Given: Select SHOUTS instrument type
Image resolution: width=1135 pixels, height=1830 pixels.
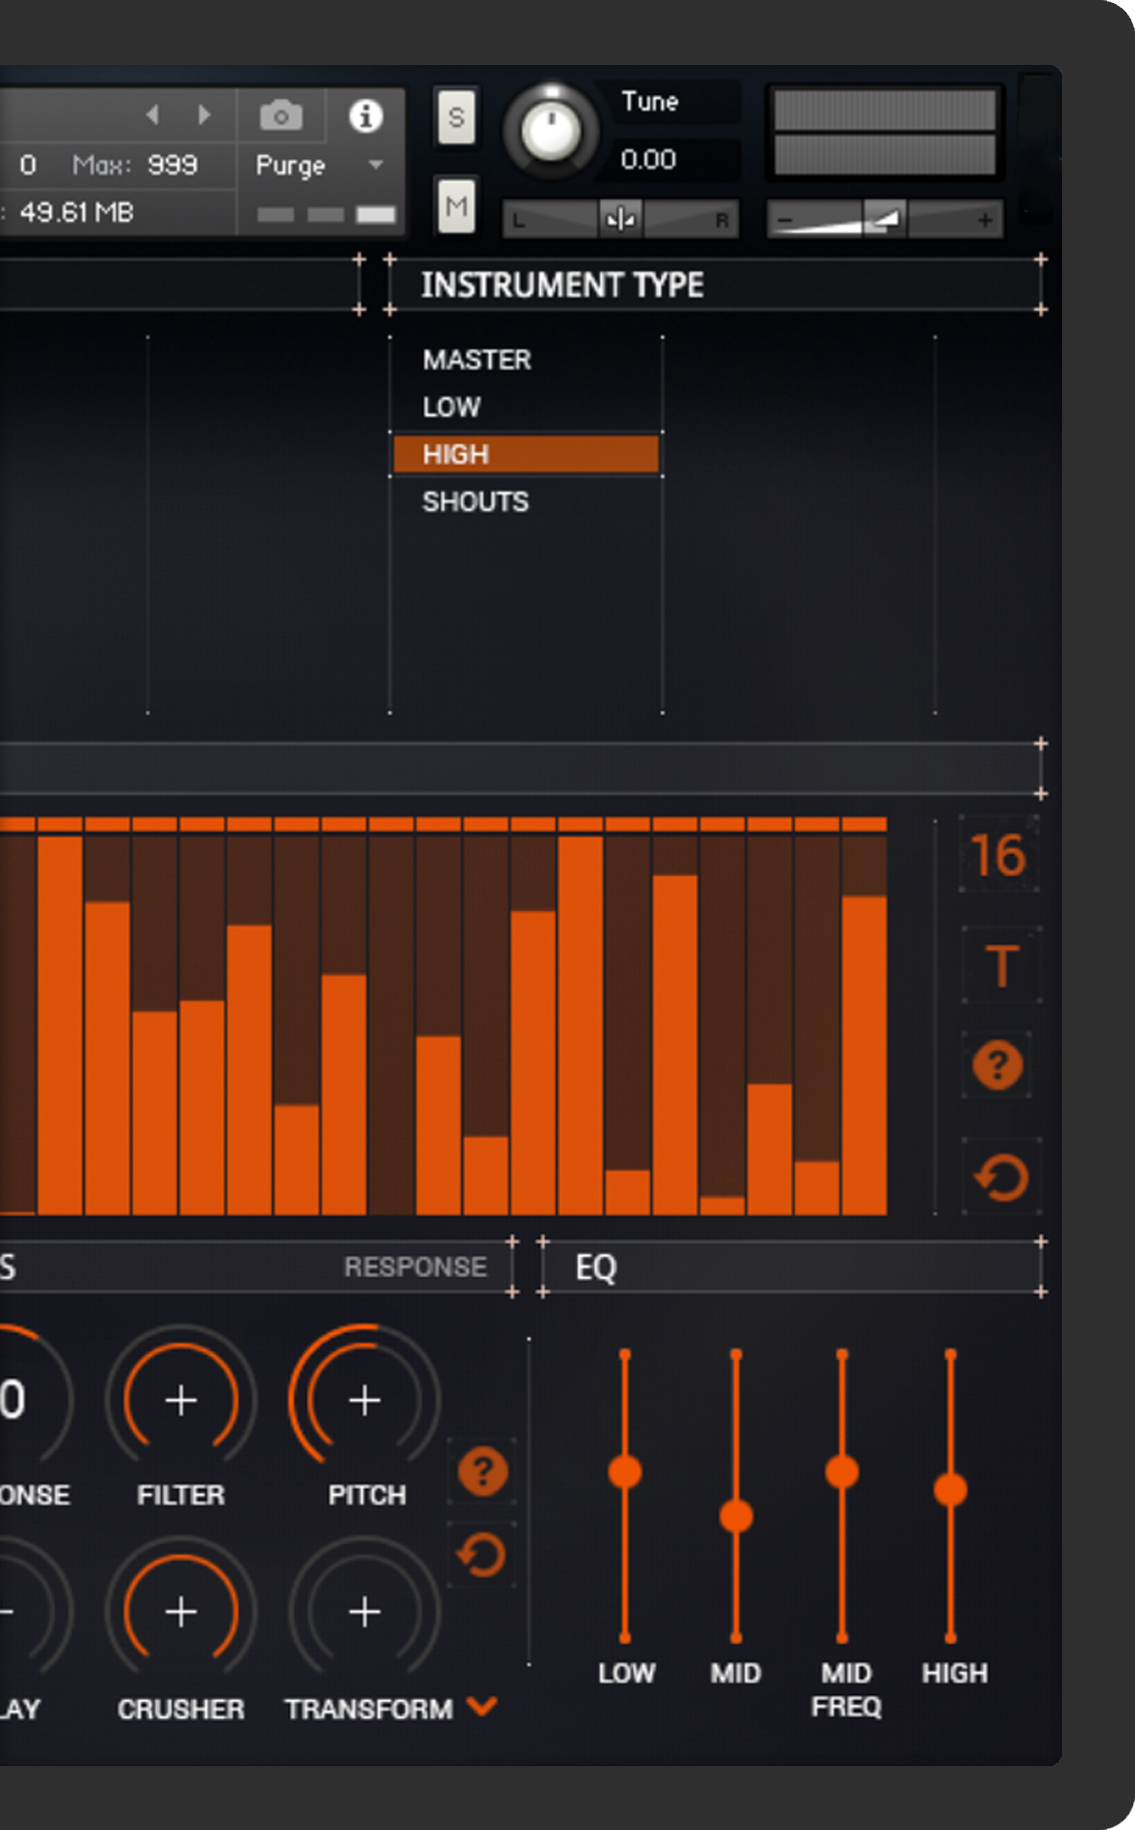Looking at the screenshot, I should (475, 502).
